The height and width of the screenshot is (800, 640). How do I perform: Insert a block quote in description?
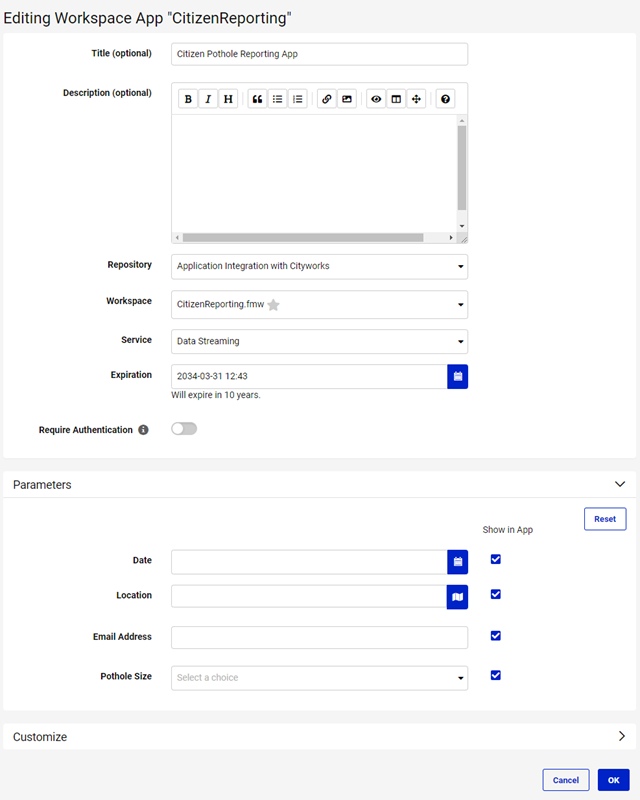(257, 99)
